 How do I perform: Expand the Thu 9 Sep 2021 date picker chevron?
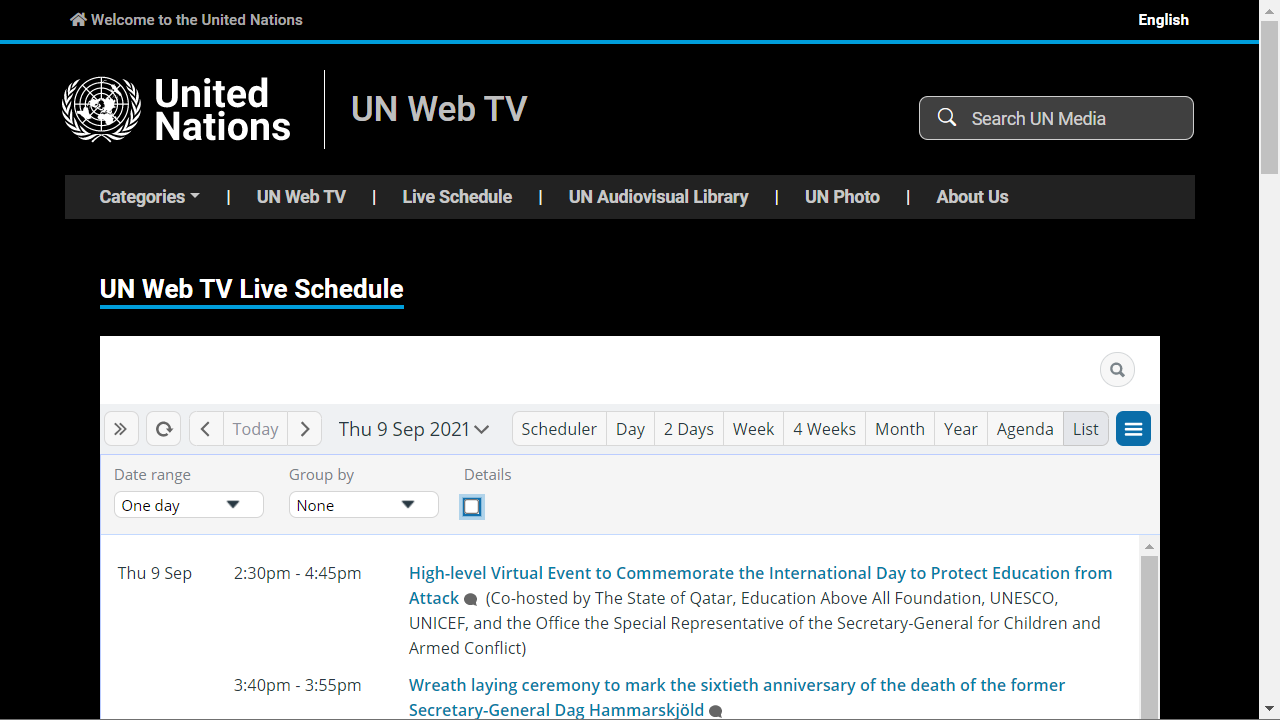pos(482,429)
